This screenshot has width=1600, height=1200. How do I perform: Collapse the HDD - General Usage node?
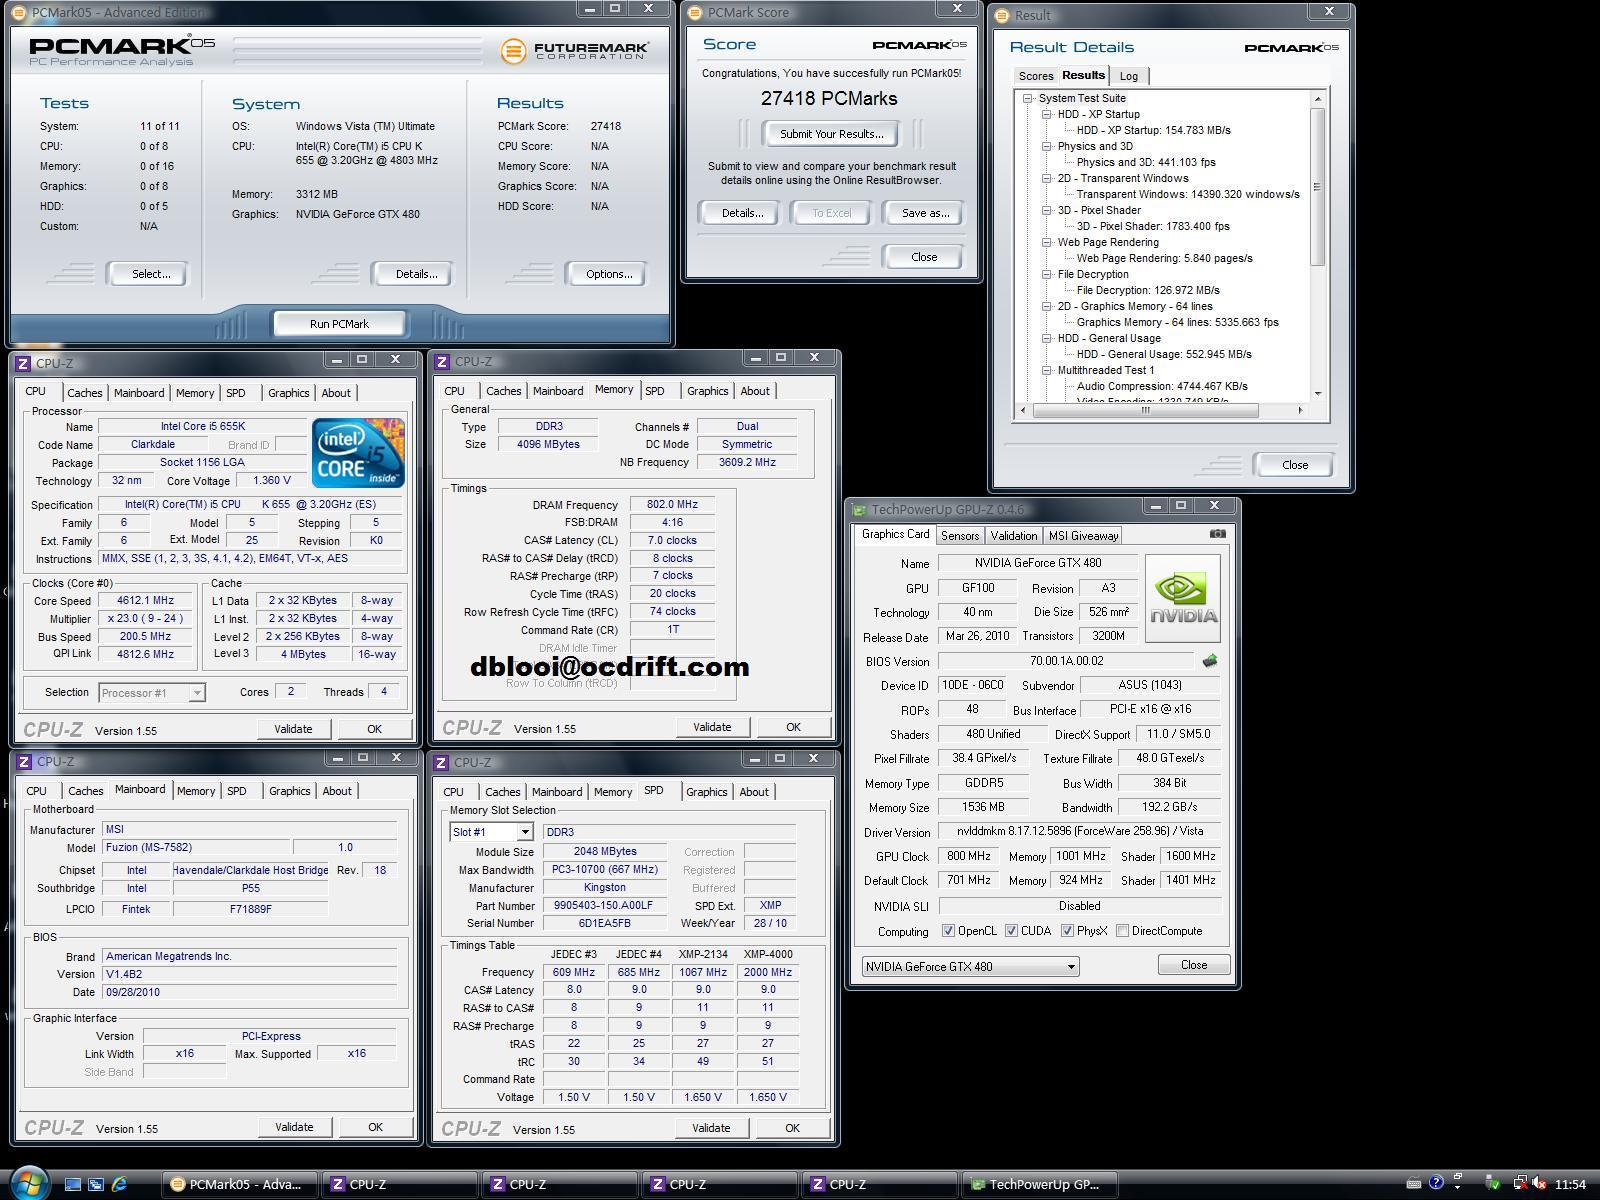coord(1047,338)
